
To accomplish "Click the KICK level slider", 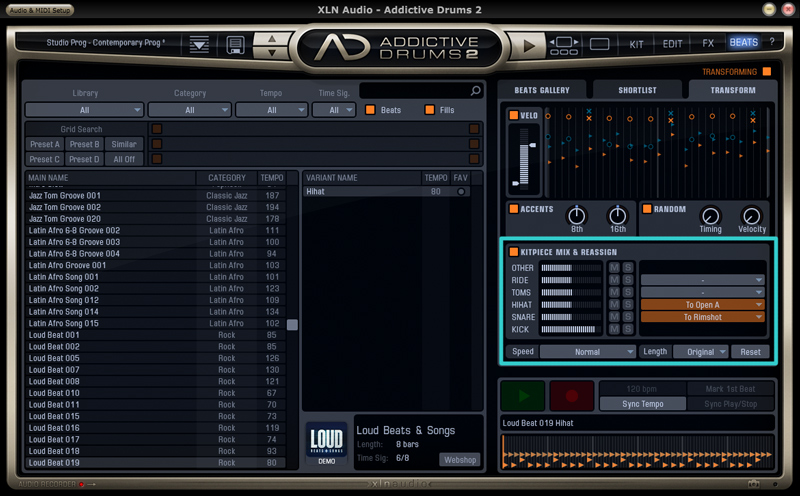I will pyautogui.click(x=571, y=330).
